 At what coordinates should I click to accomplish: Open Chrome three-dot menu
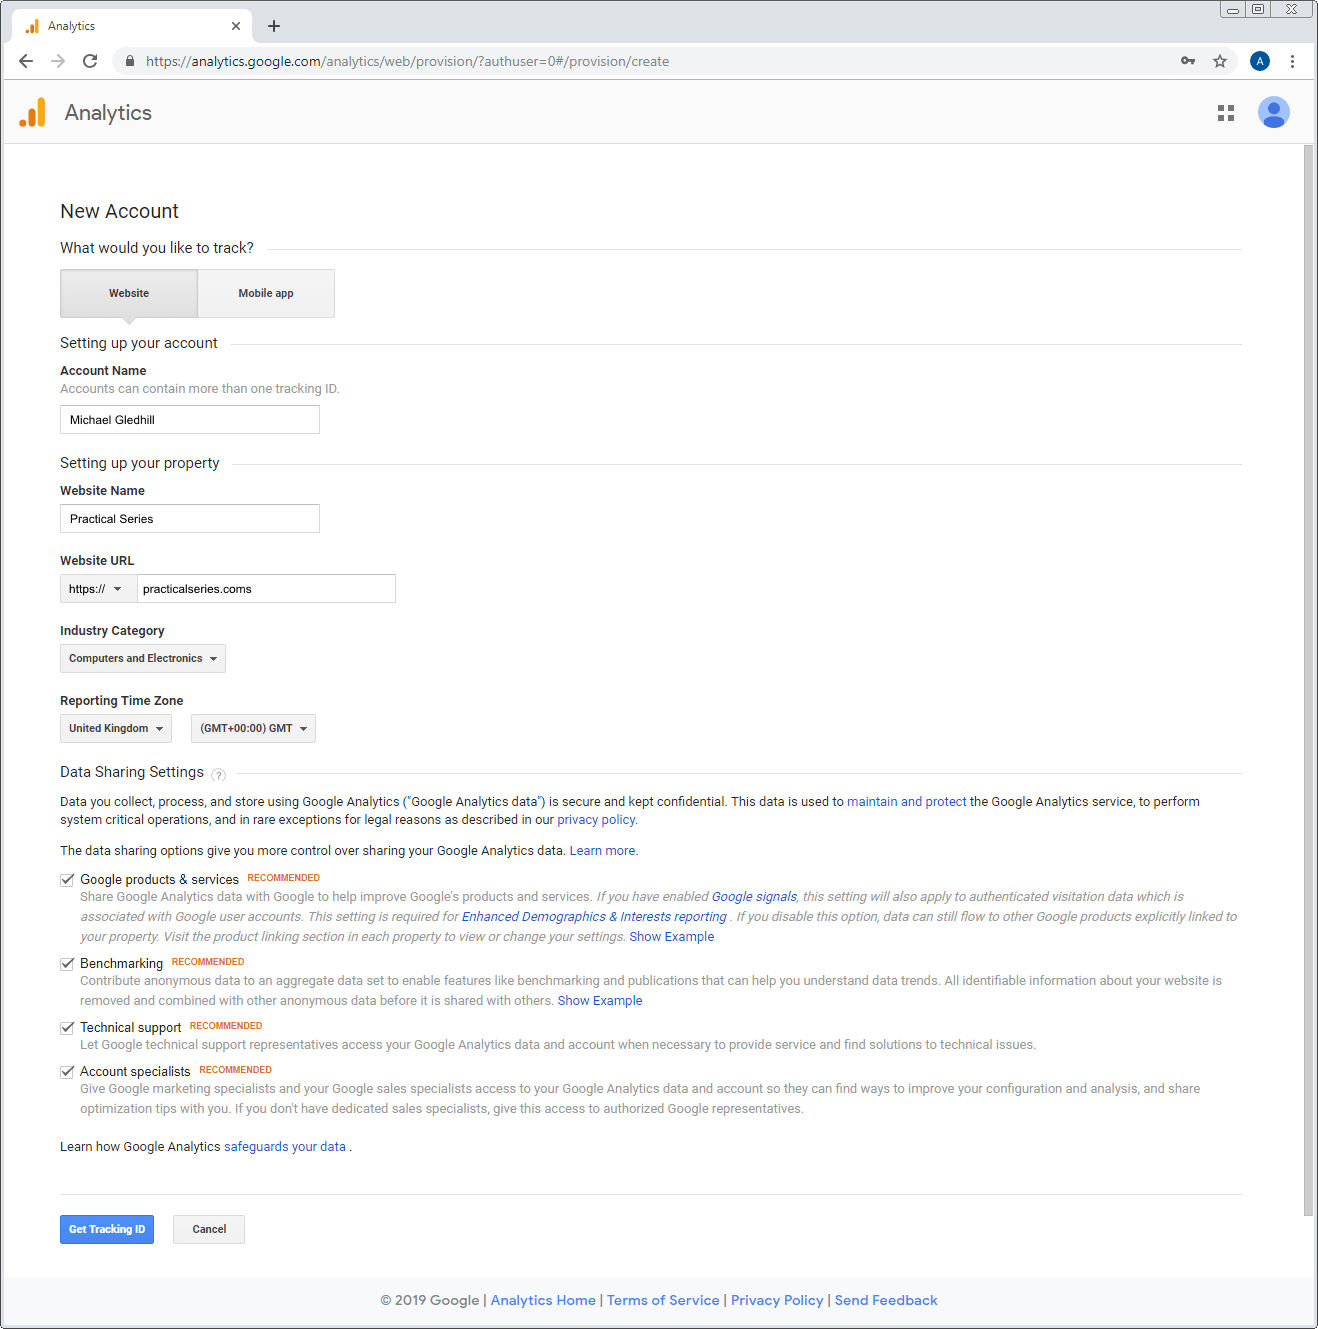(x=1292, y=61)
